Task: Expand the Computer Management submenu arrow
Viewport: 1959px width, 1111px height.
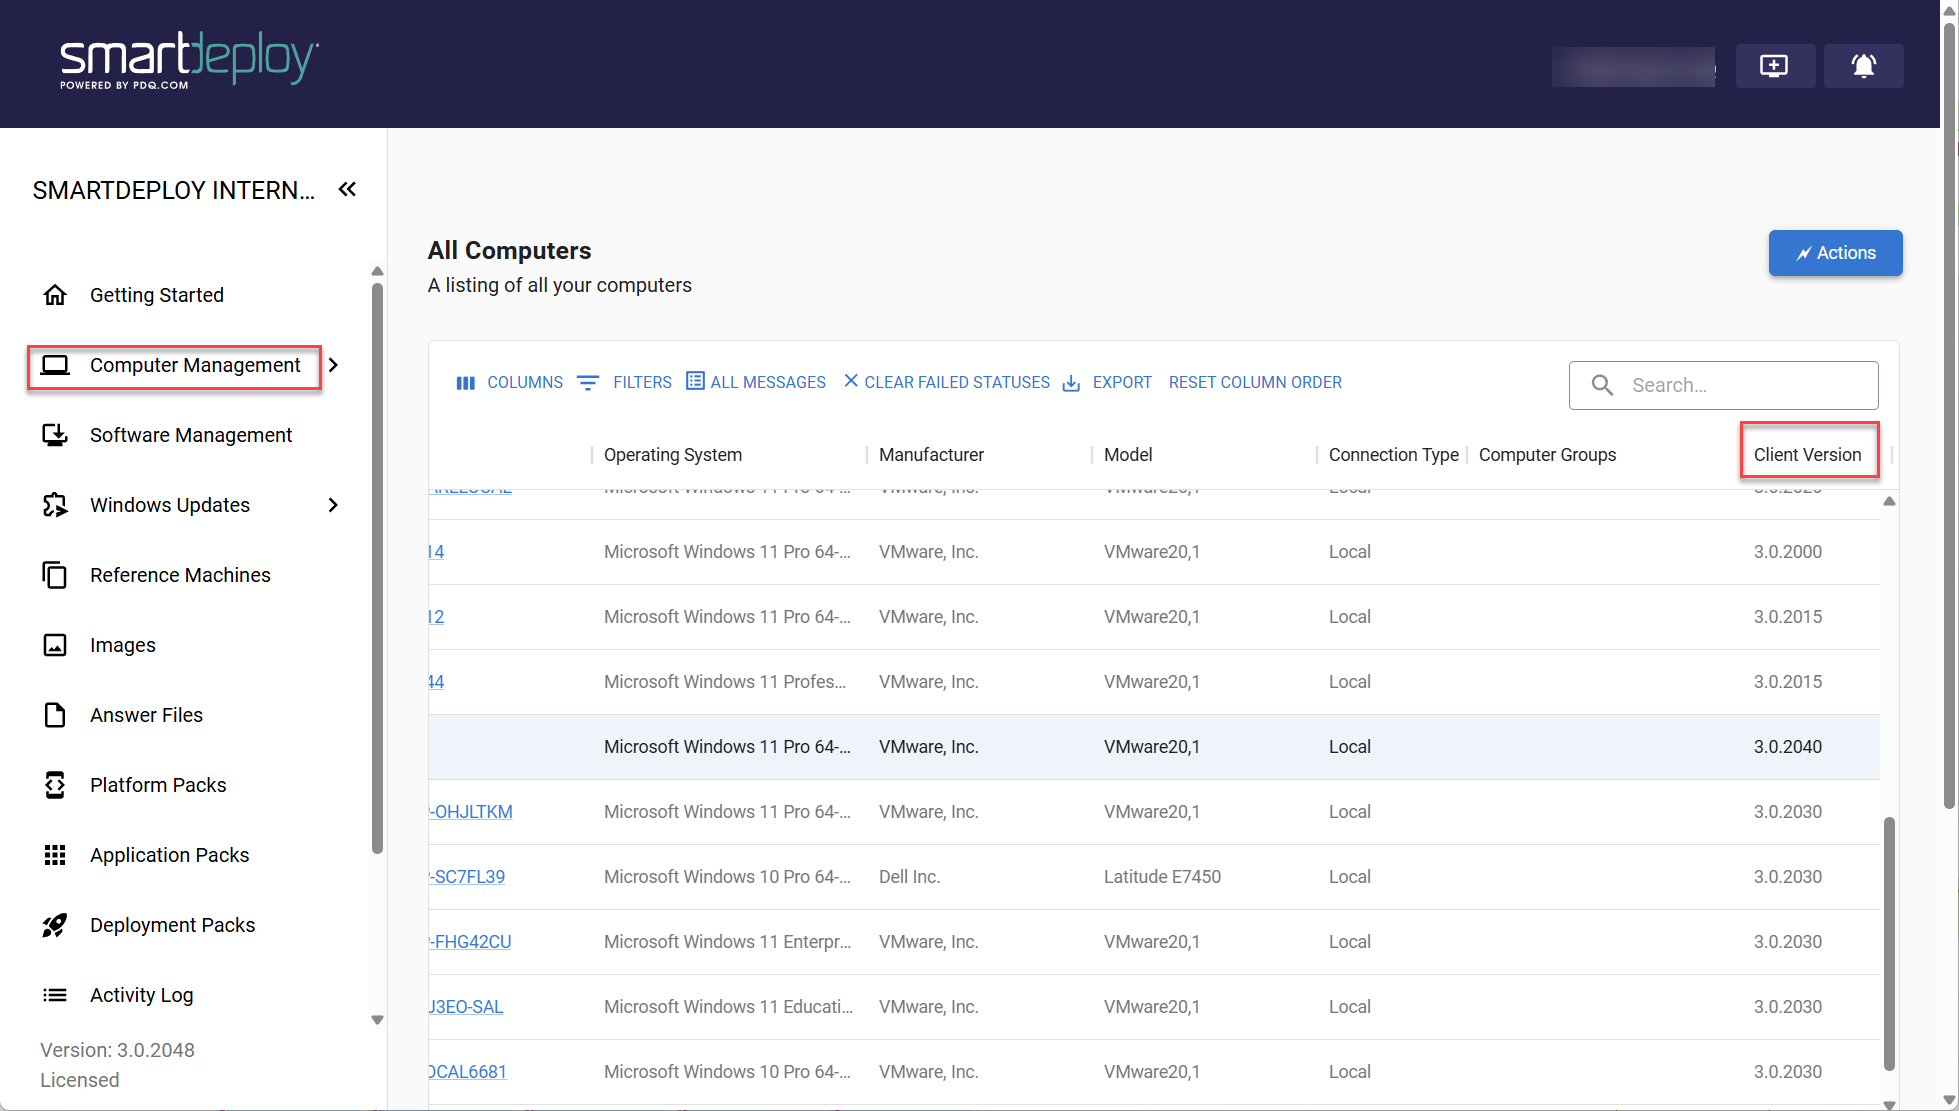Action: (x=334, y=365)
